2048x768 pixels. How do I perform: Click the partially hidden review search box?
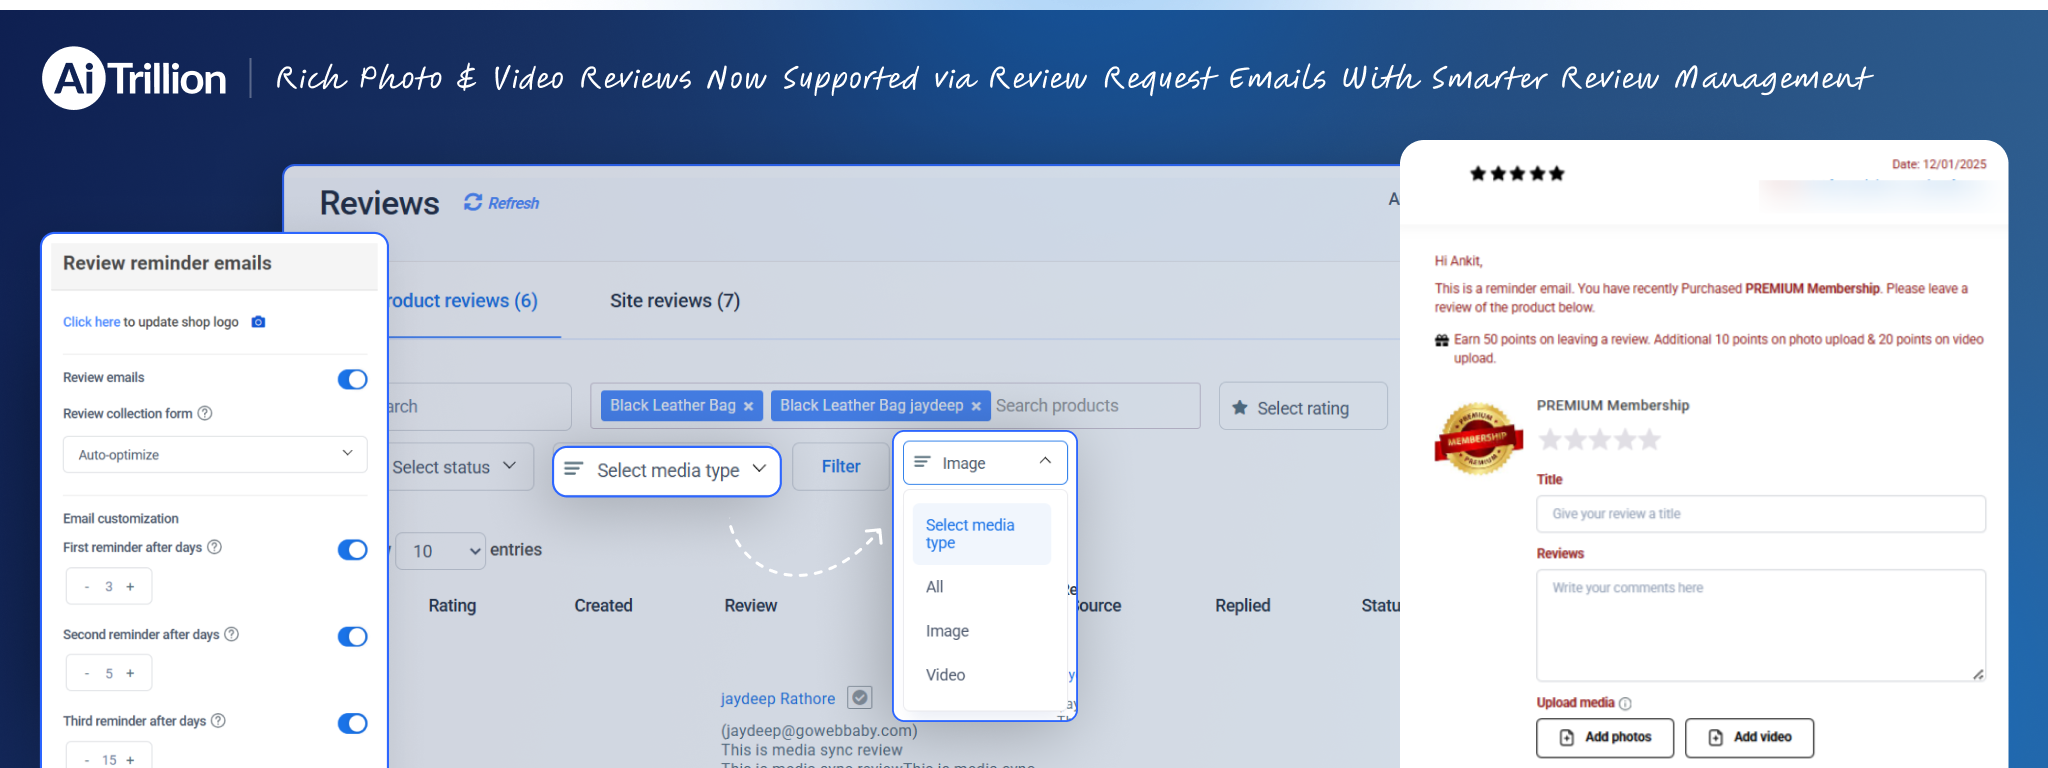point(479,406)
